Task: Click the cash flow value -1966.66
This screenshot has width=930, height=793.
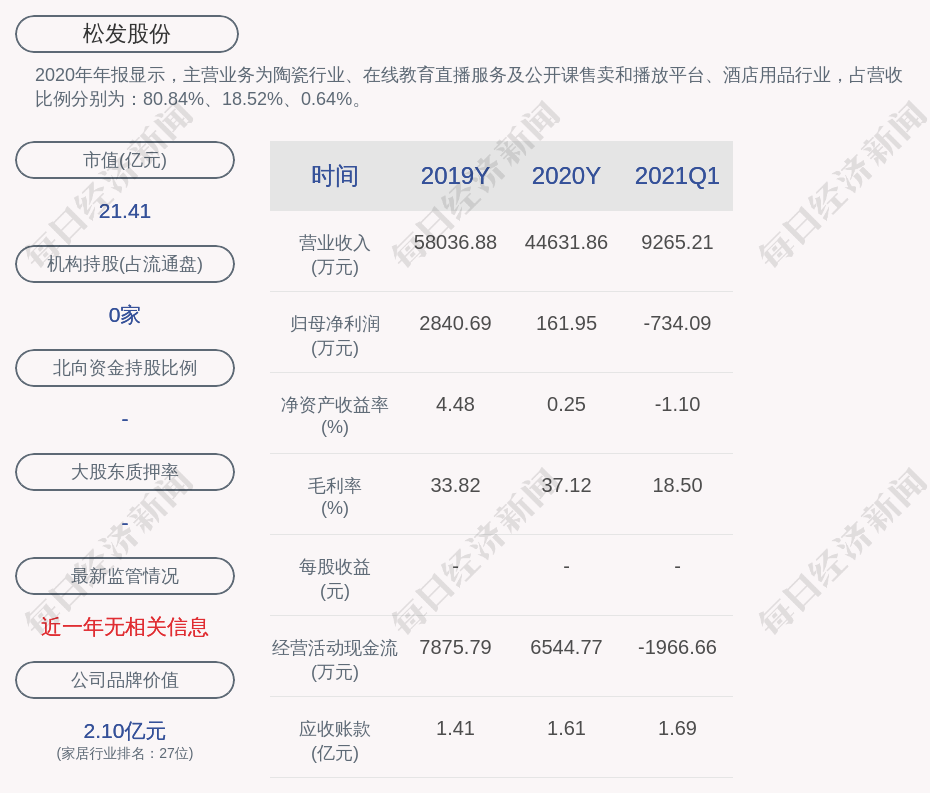Action: pos(677,648)
